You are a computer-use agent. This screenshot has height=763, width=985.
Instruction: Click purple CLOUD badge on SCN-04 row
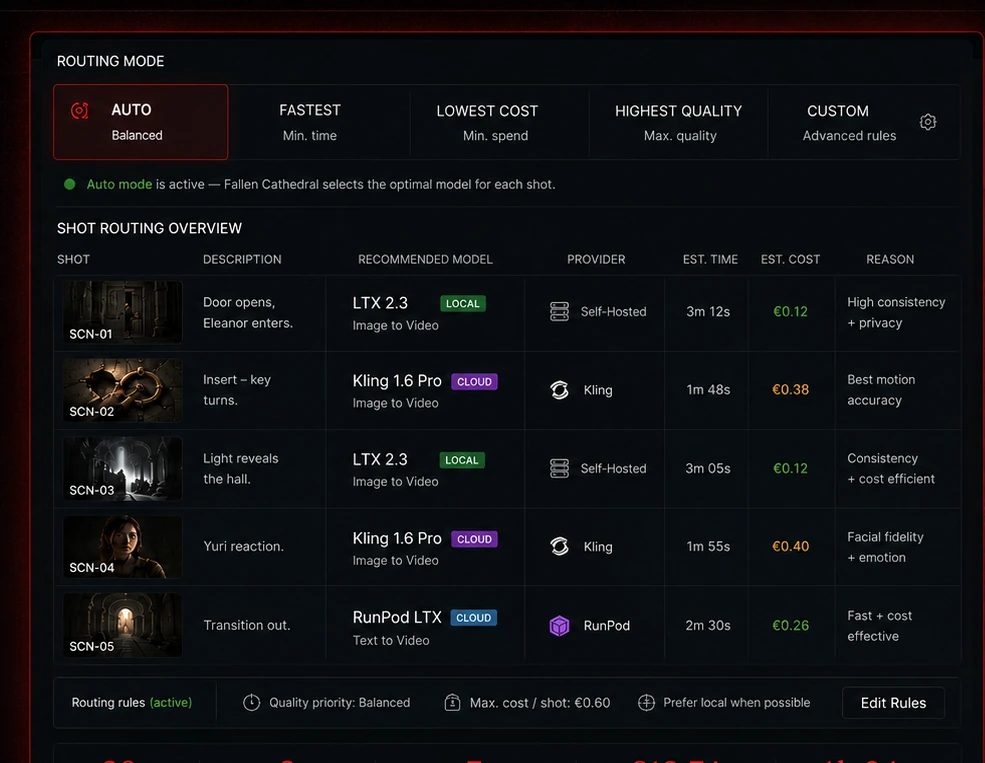pos(474,539)
